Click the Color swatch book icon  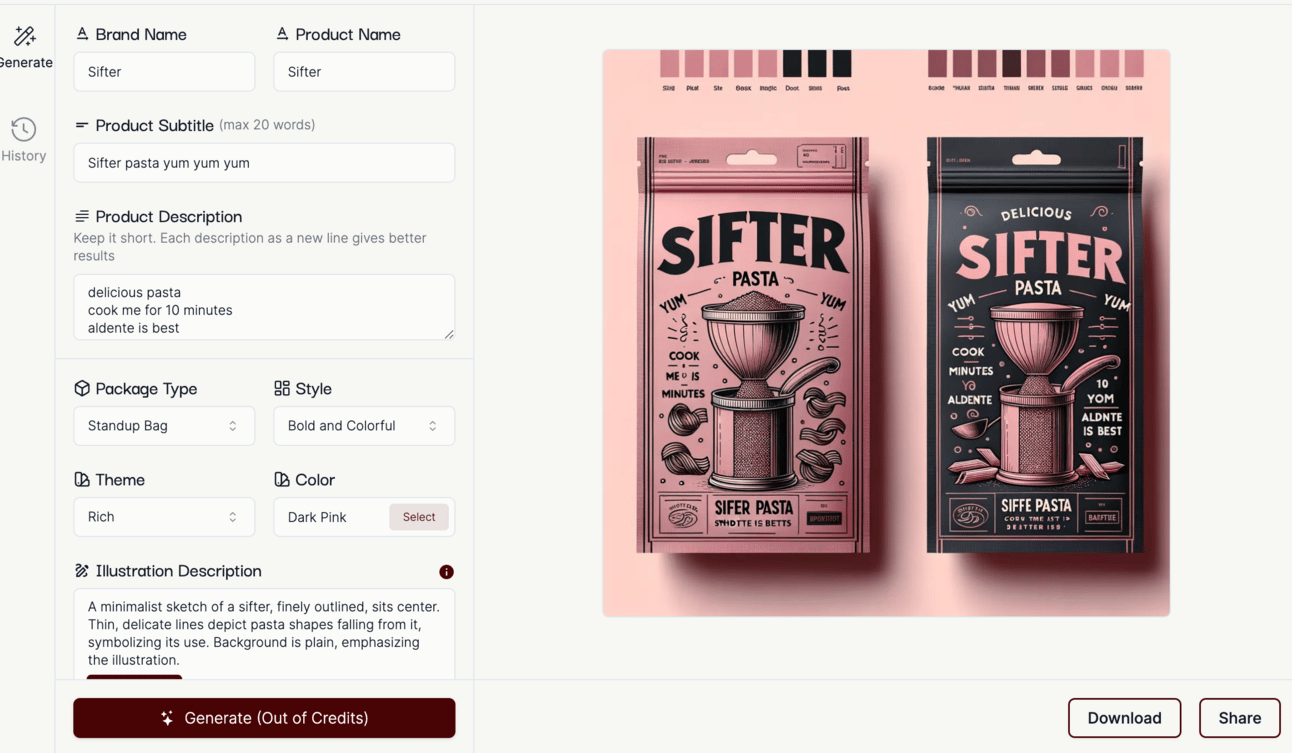click(x=282, y=479)
